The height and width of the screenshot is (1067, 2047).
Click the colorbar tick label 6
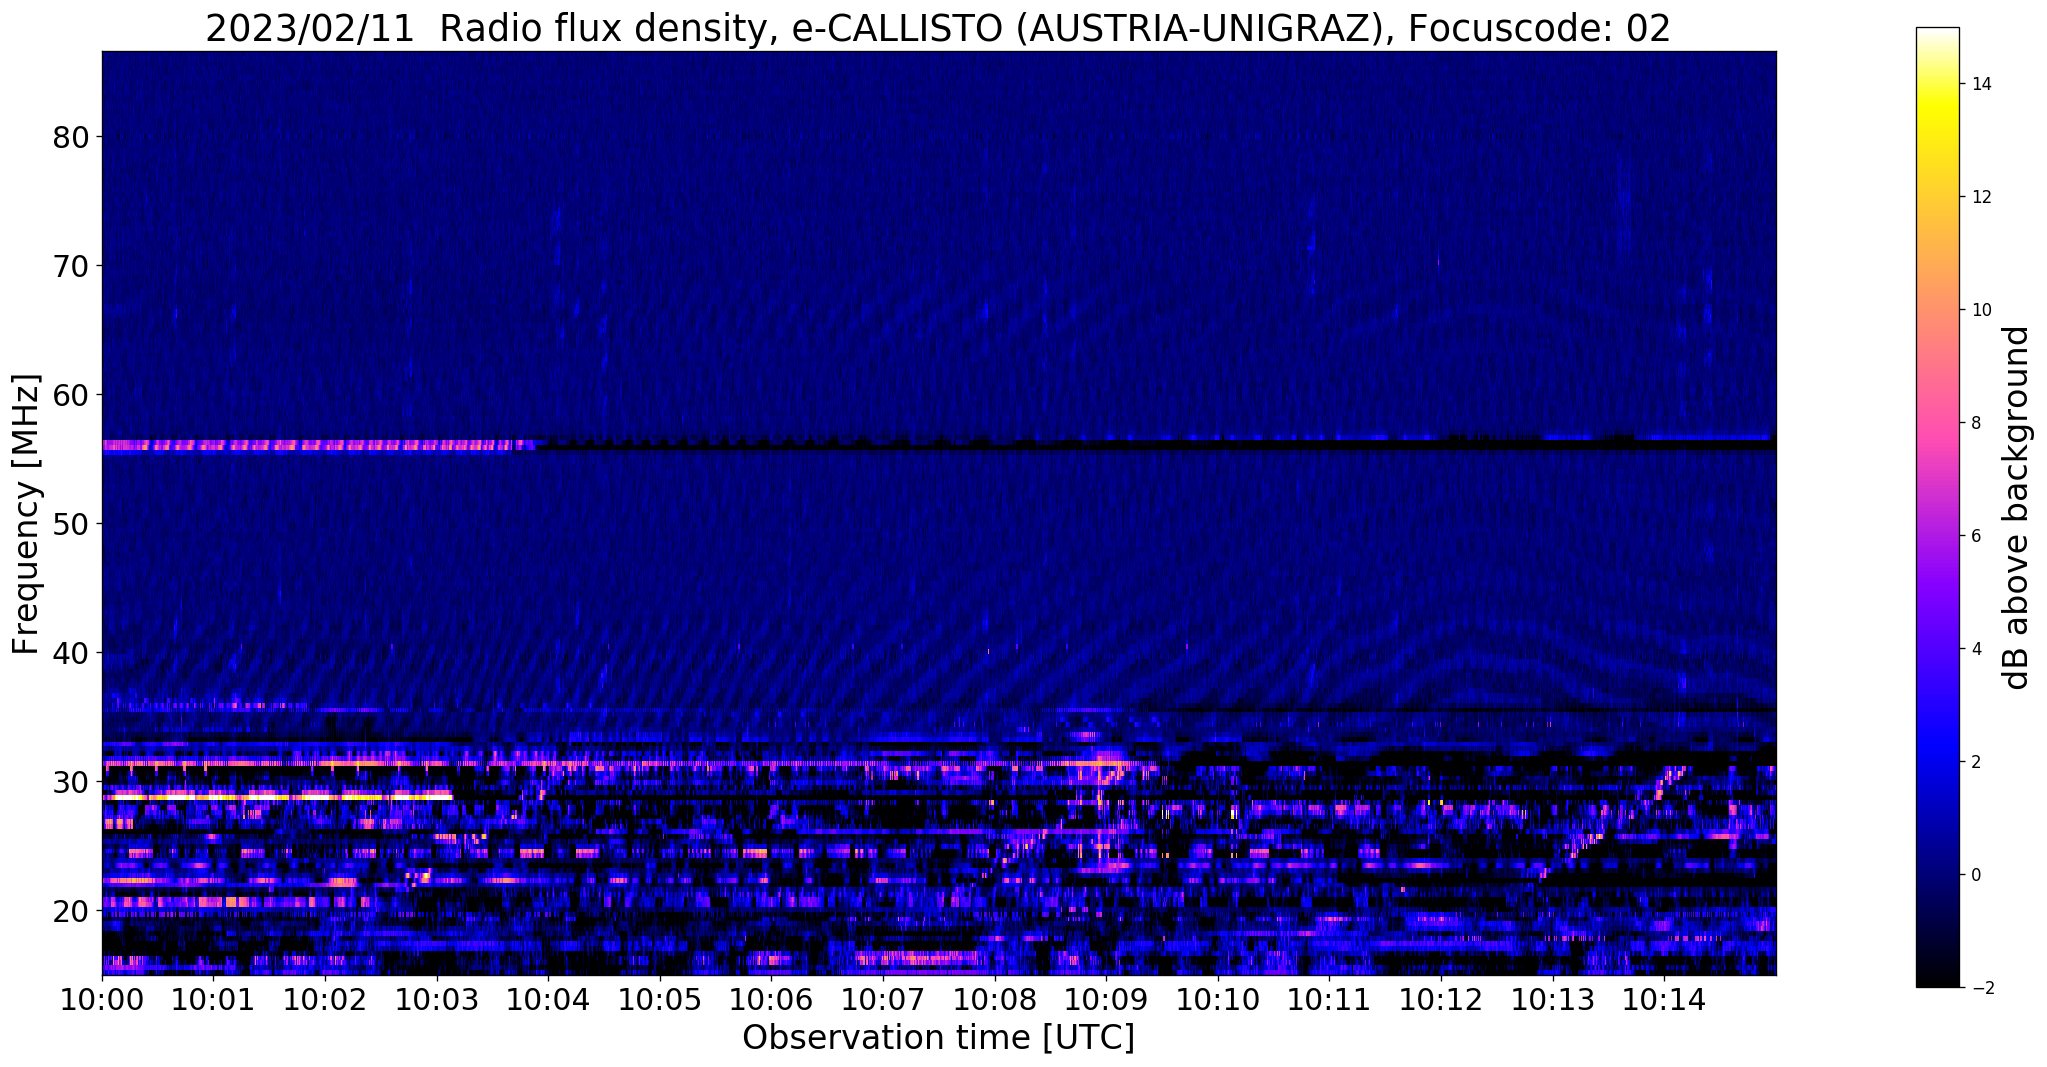[x=1975, y=536]
